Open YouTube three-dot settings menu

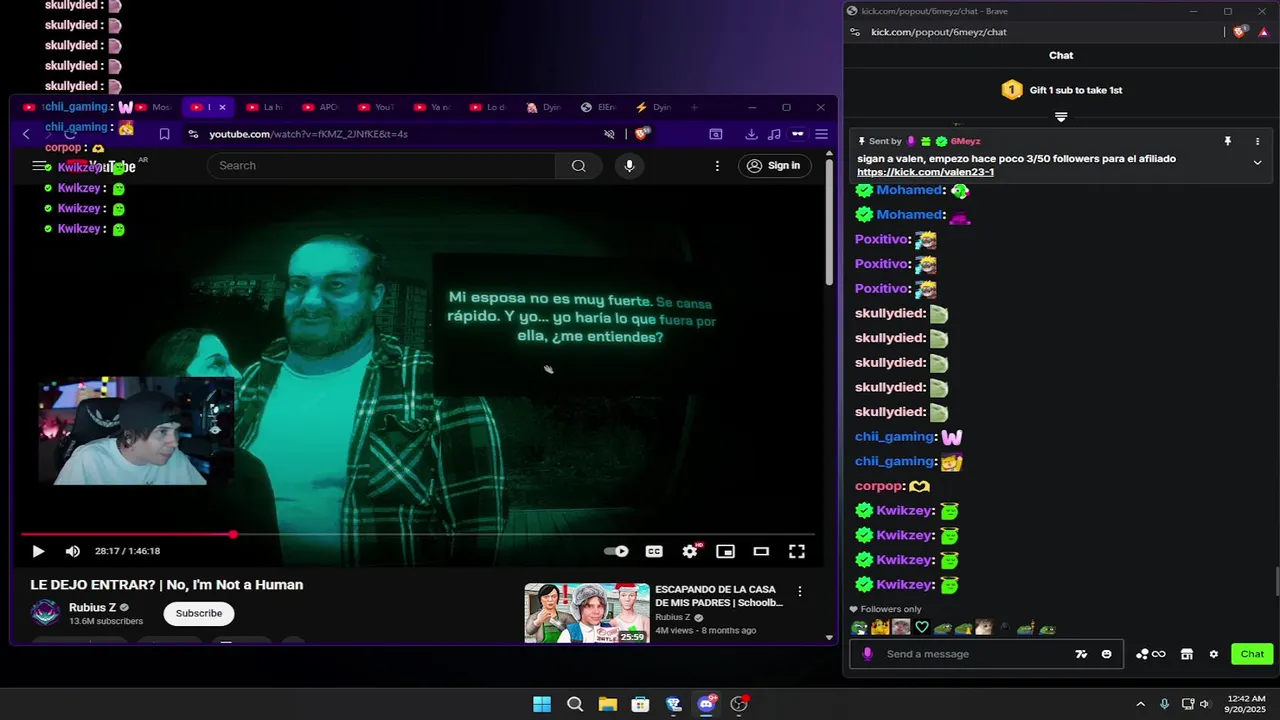tap(717, 166)
